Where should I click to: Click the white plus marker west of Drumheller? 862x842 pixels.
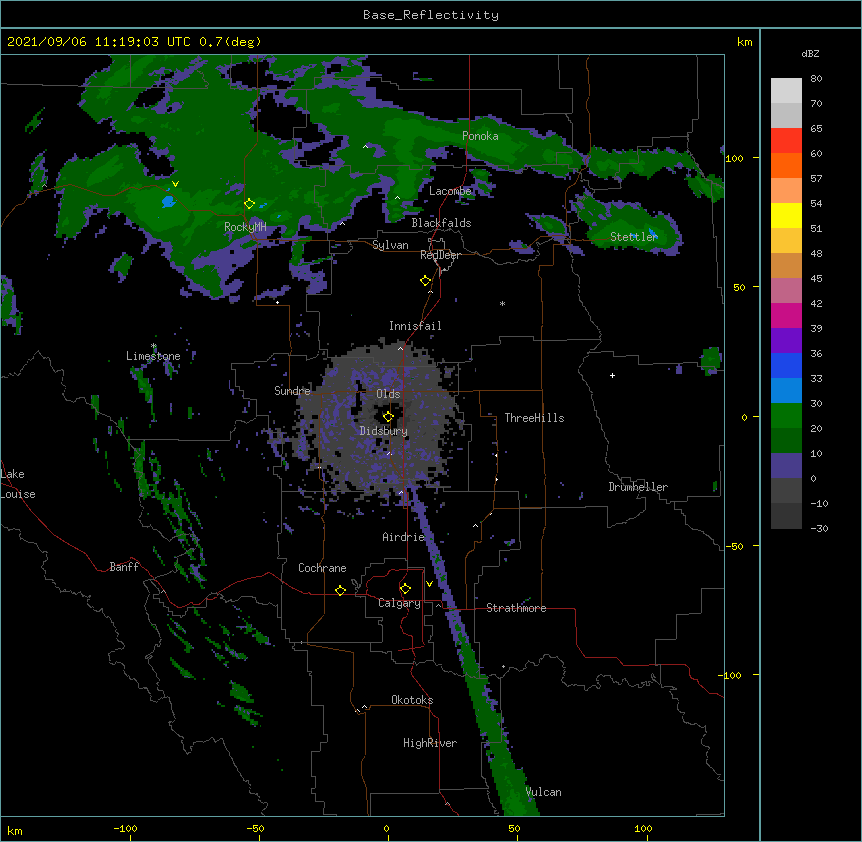[x=612, y=375]
